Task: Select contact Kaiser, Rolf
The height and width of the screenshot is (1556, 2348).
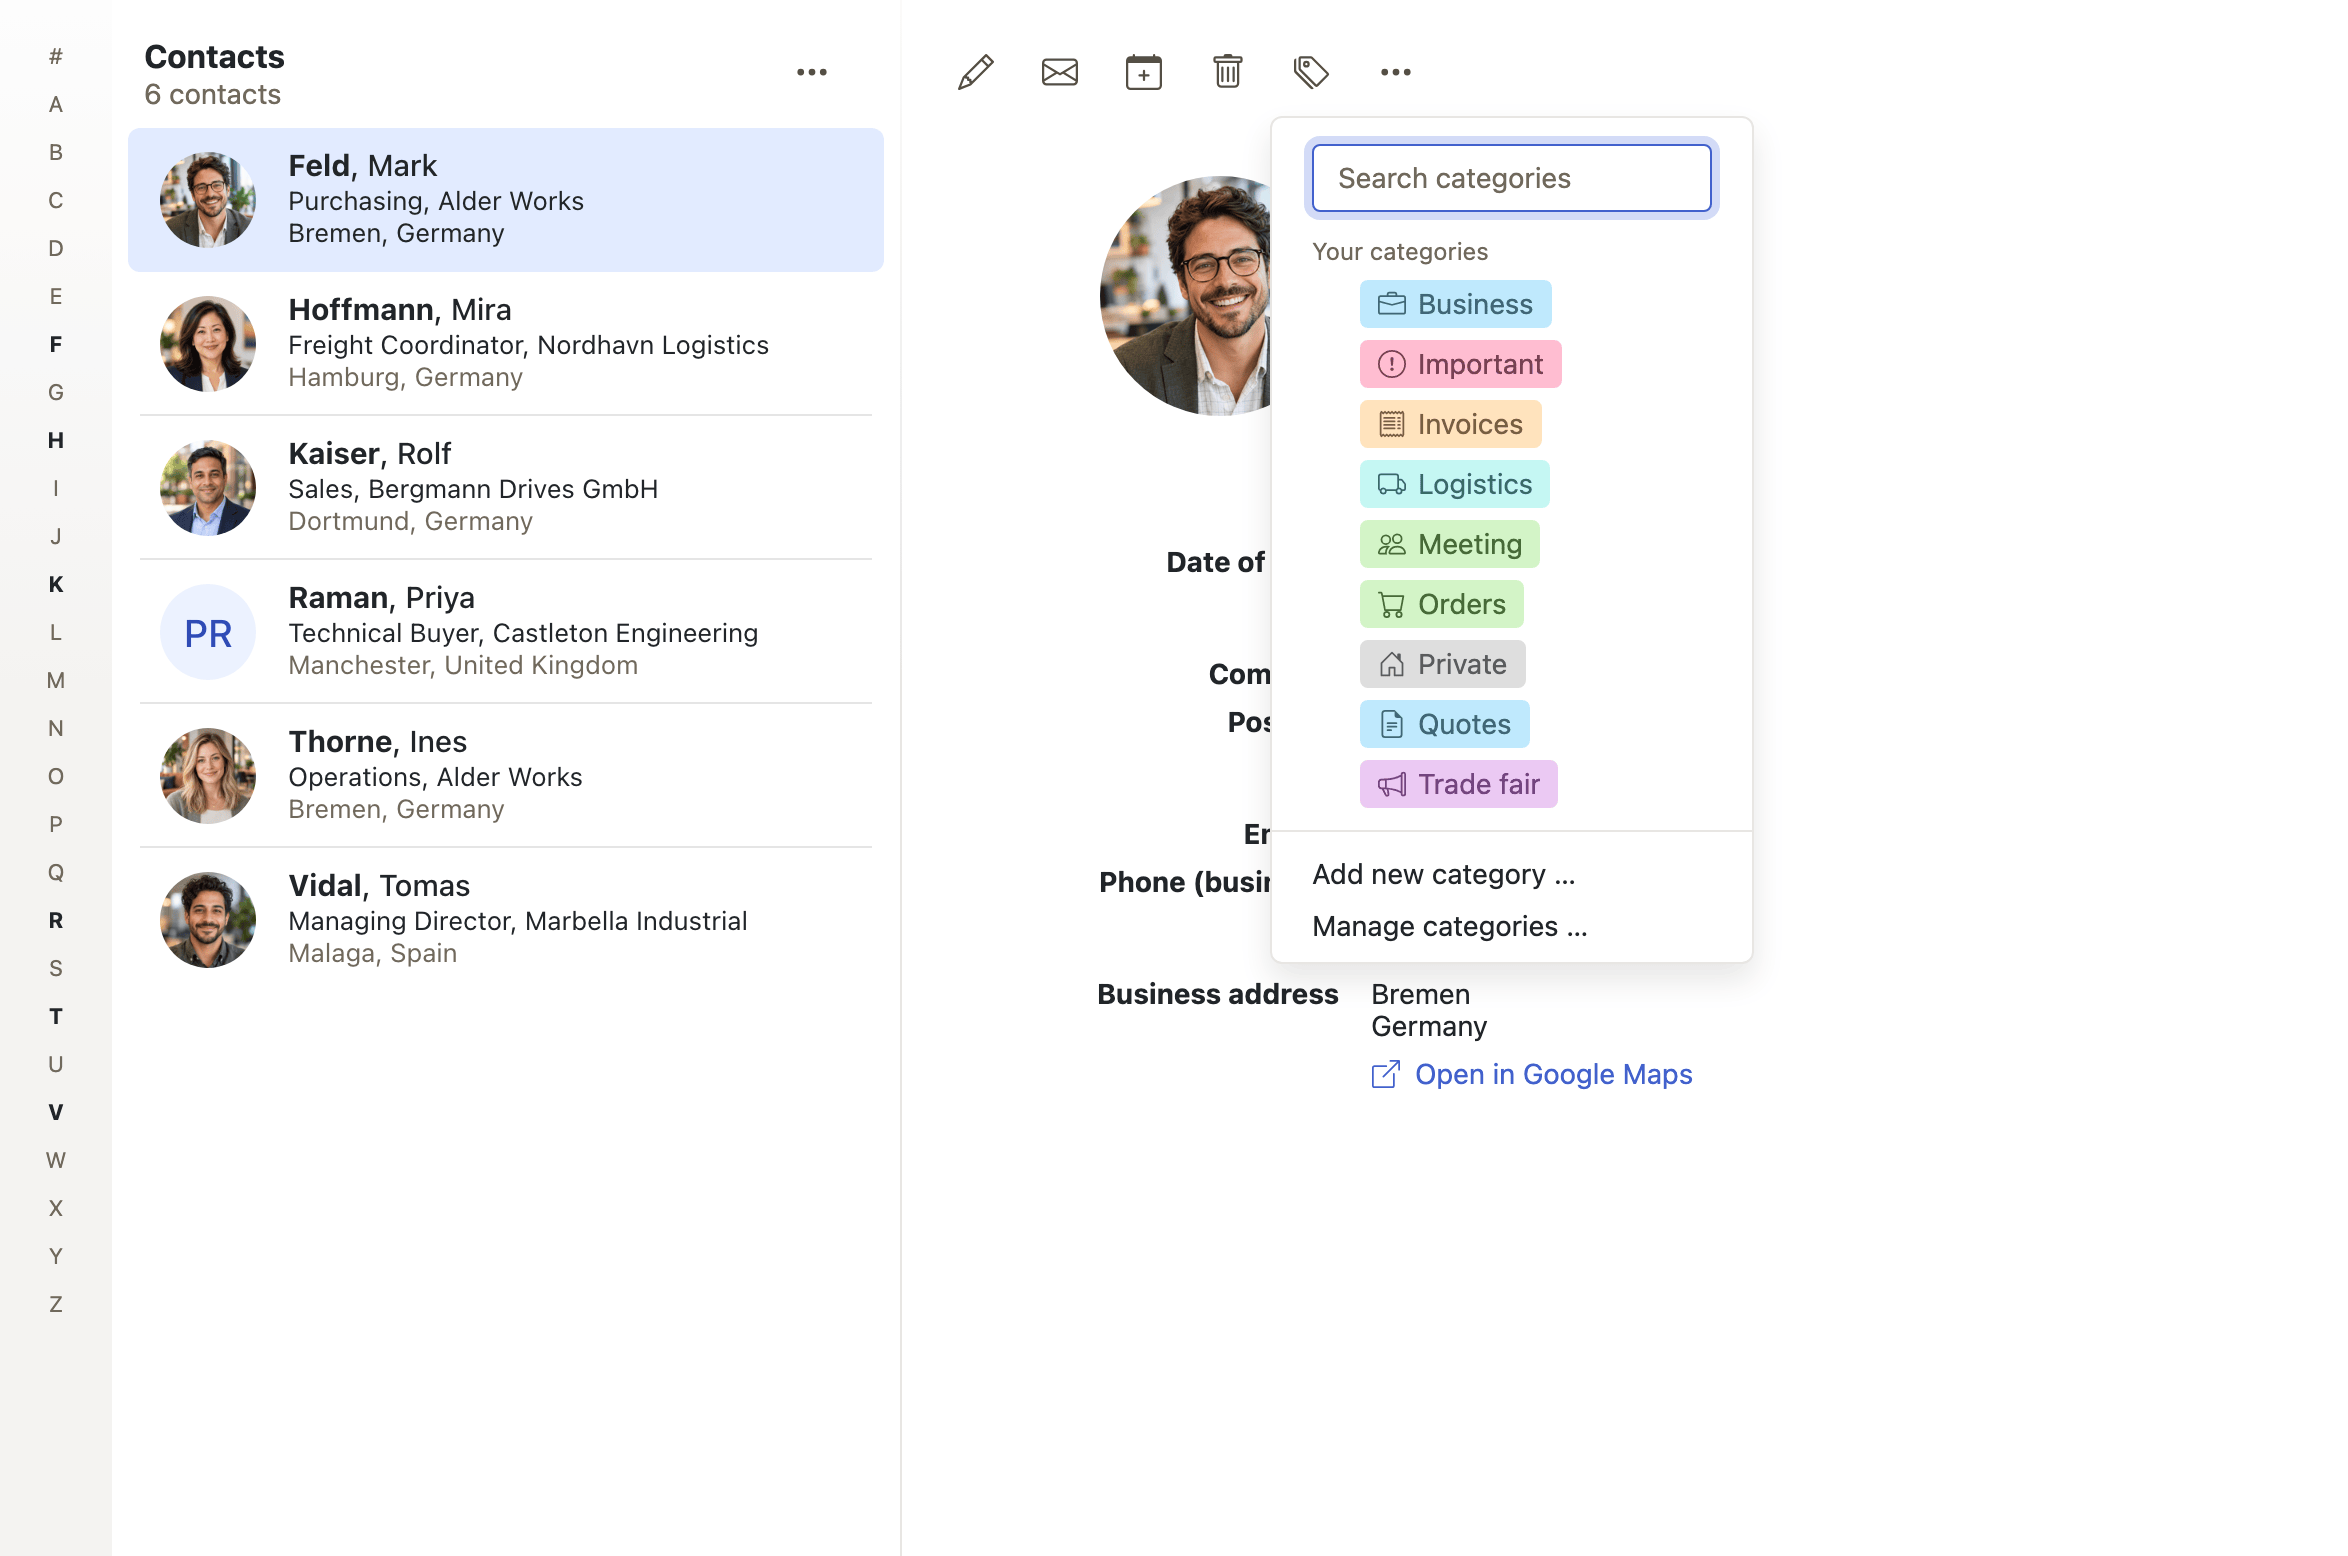Action: tap(505, 488)
